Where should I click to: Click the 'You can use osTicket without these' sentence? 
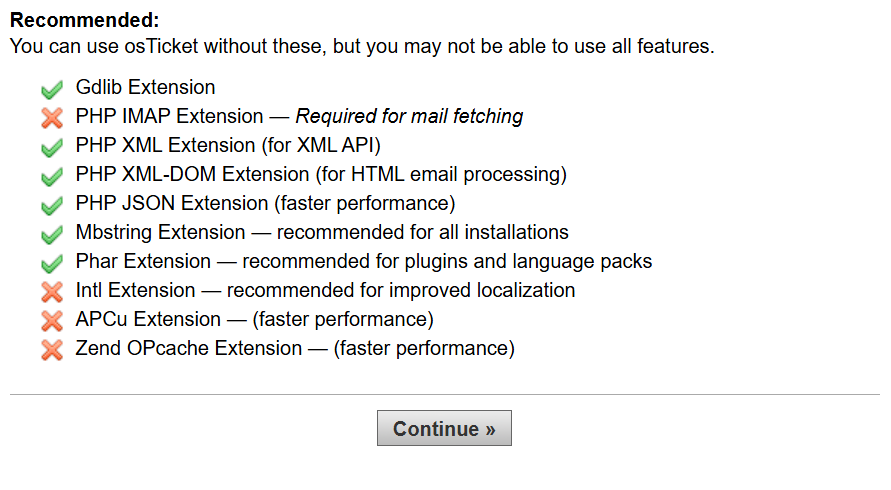click(x=361, y=46)
